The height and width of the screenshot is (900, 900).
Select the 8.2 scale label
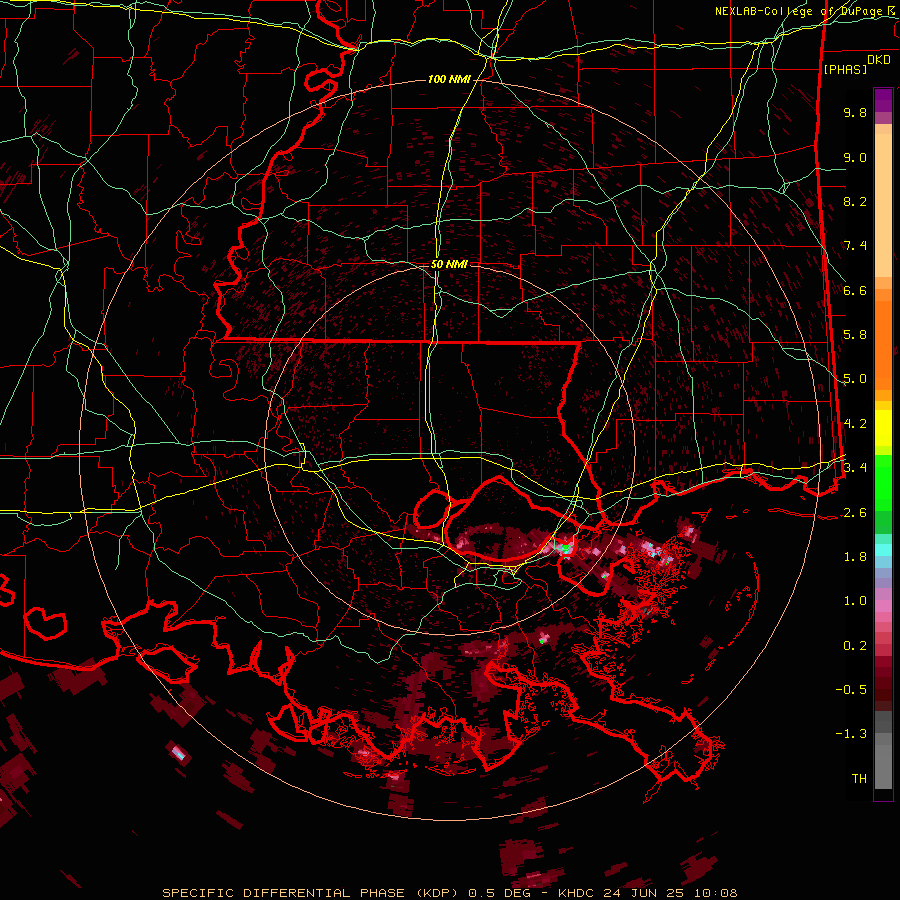point(855,201)
